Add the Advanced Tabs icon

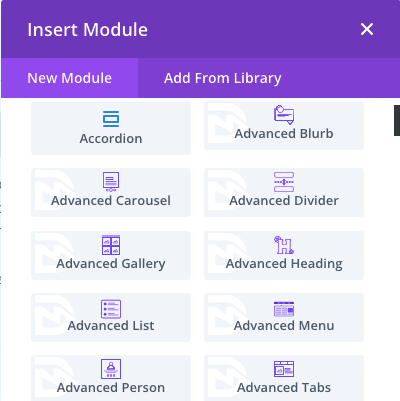click(284, 369)
